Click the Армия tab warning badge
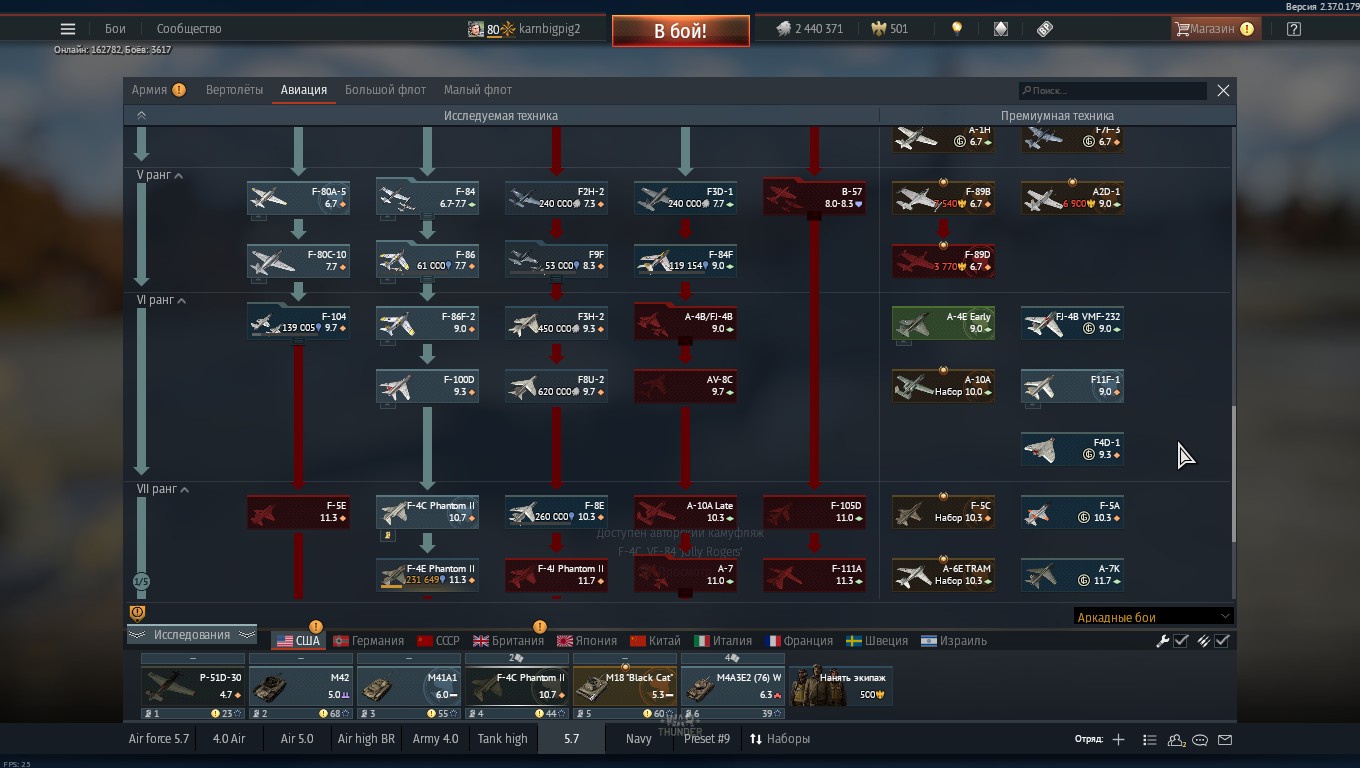The image size is (1360, 768). (179, 90)
